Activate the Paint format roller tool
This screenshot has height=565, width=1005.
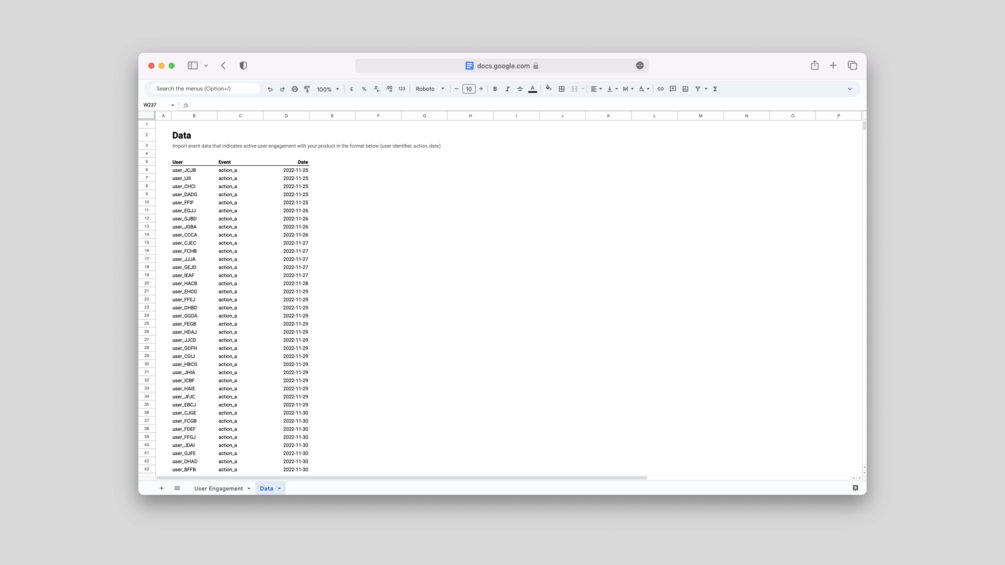click(x=307, y=89)
